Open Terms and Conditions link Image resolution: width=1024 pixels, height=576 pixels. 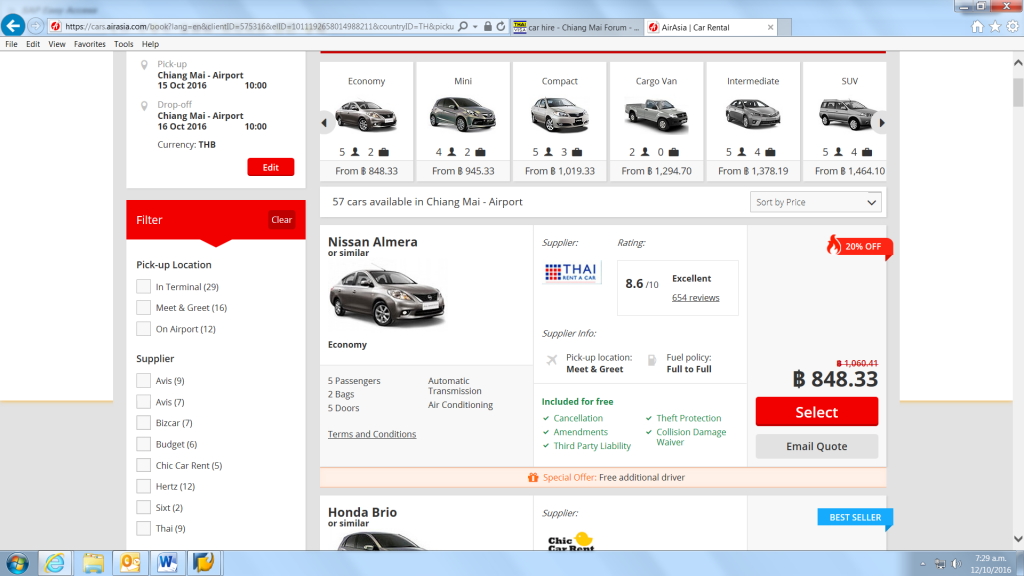click(372, 434)
